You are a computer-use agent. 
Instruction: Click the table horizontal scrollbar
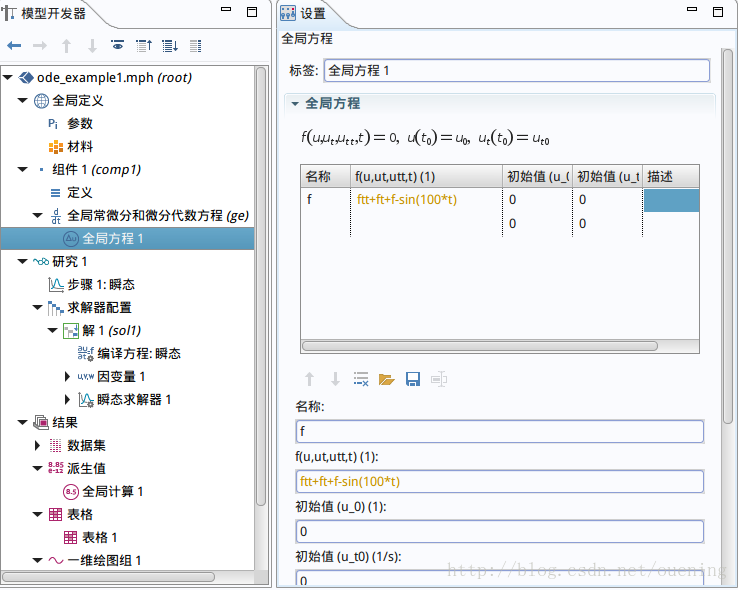[x=480, y=346]
